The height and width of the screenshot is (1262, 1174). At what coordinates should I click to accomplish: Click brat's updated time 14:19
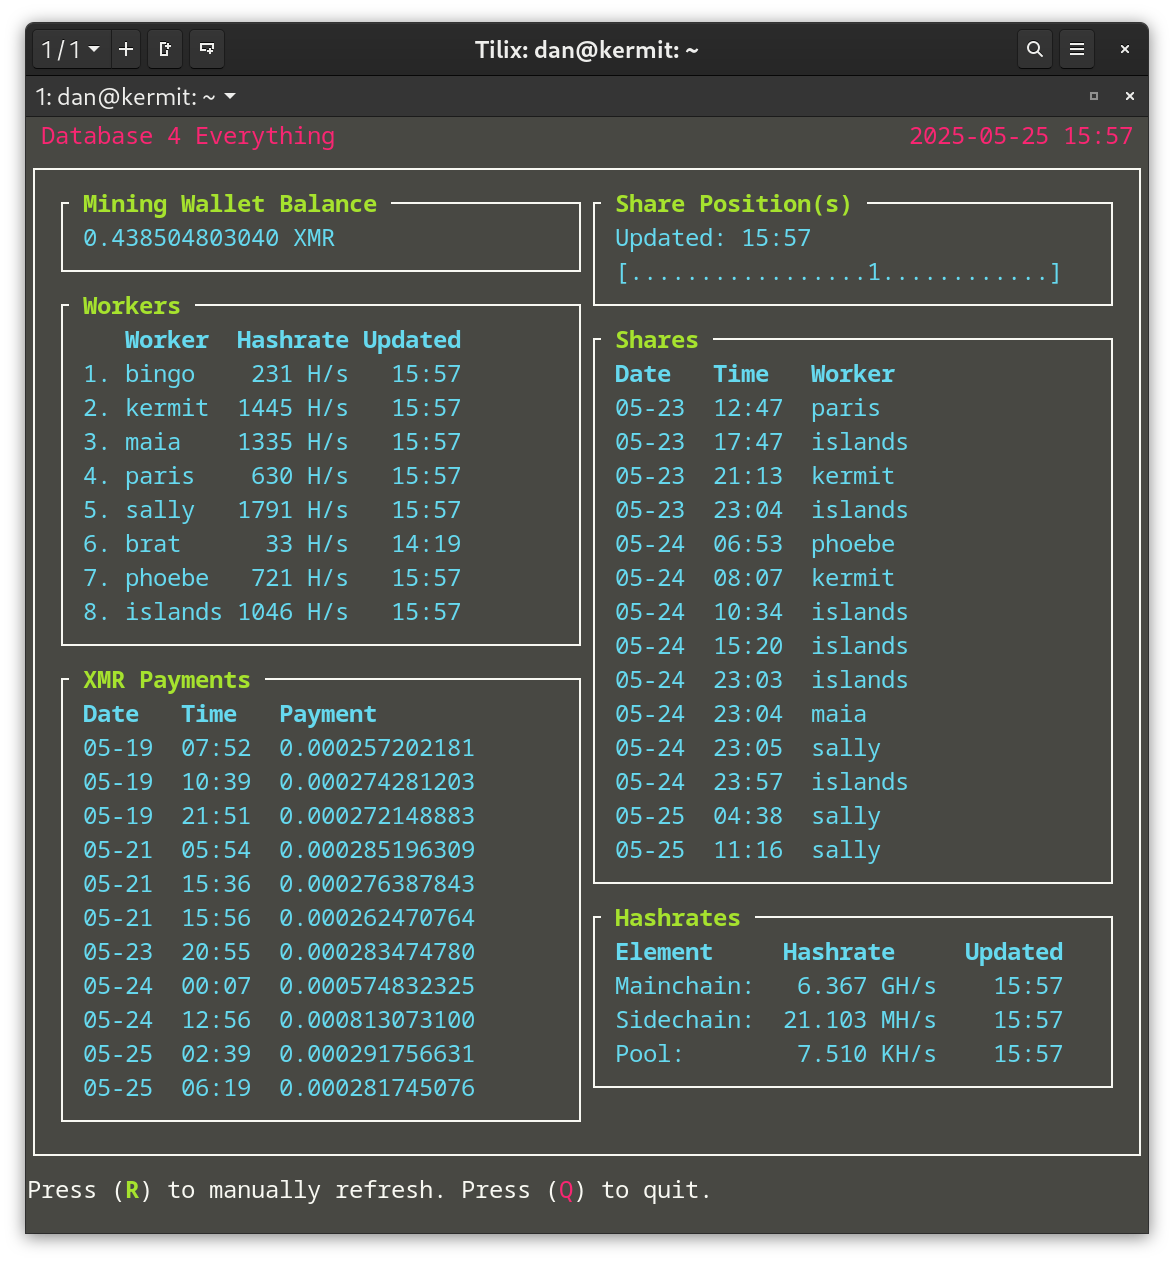pyautogui.click(x=426, y=544)
